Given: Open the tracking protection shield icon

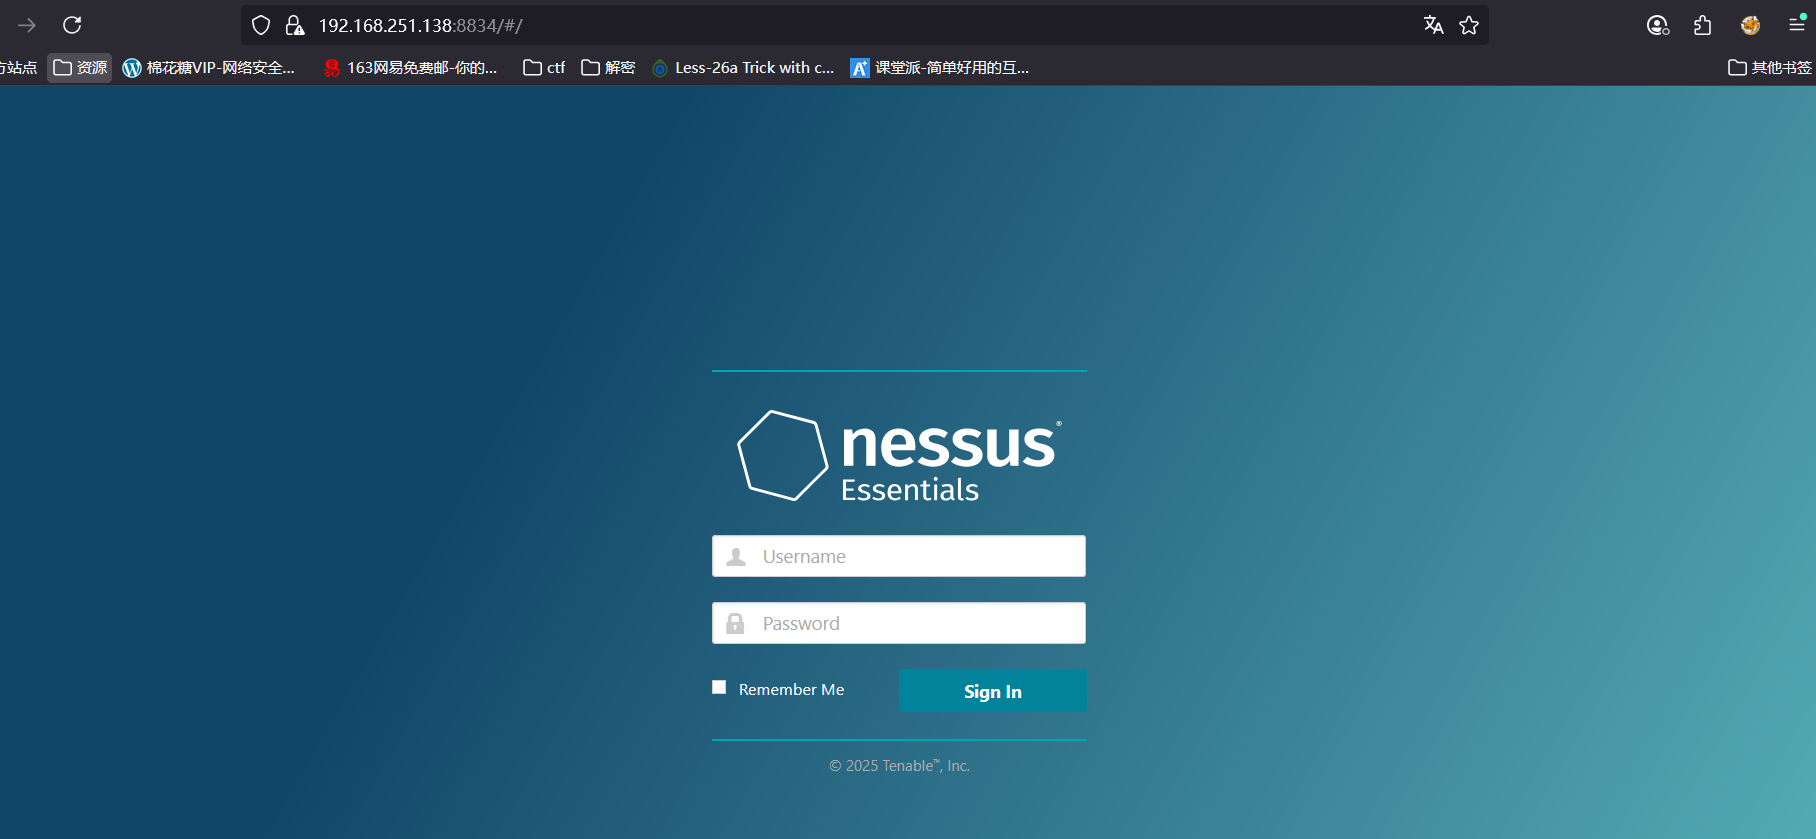Looking at the screenshot, I should click(261, 25).
